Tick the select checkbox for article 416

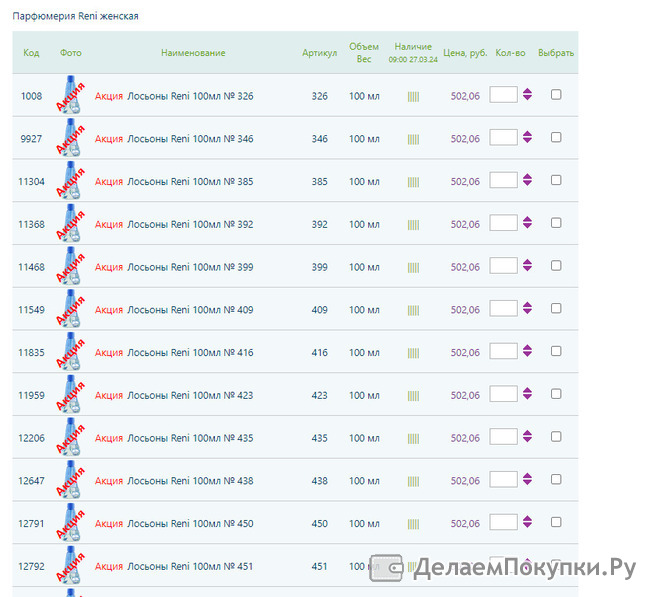(x=556, y=351)
